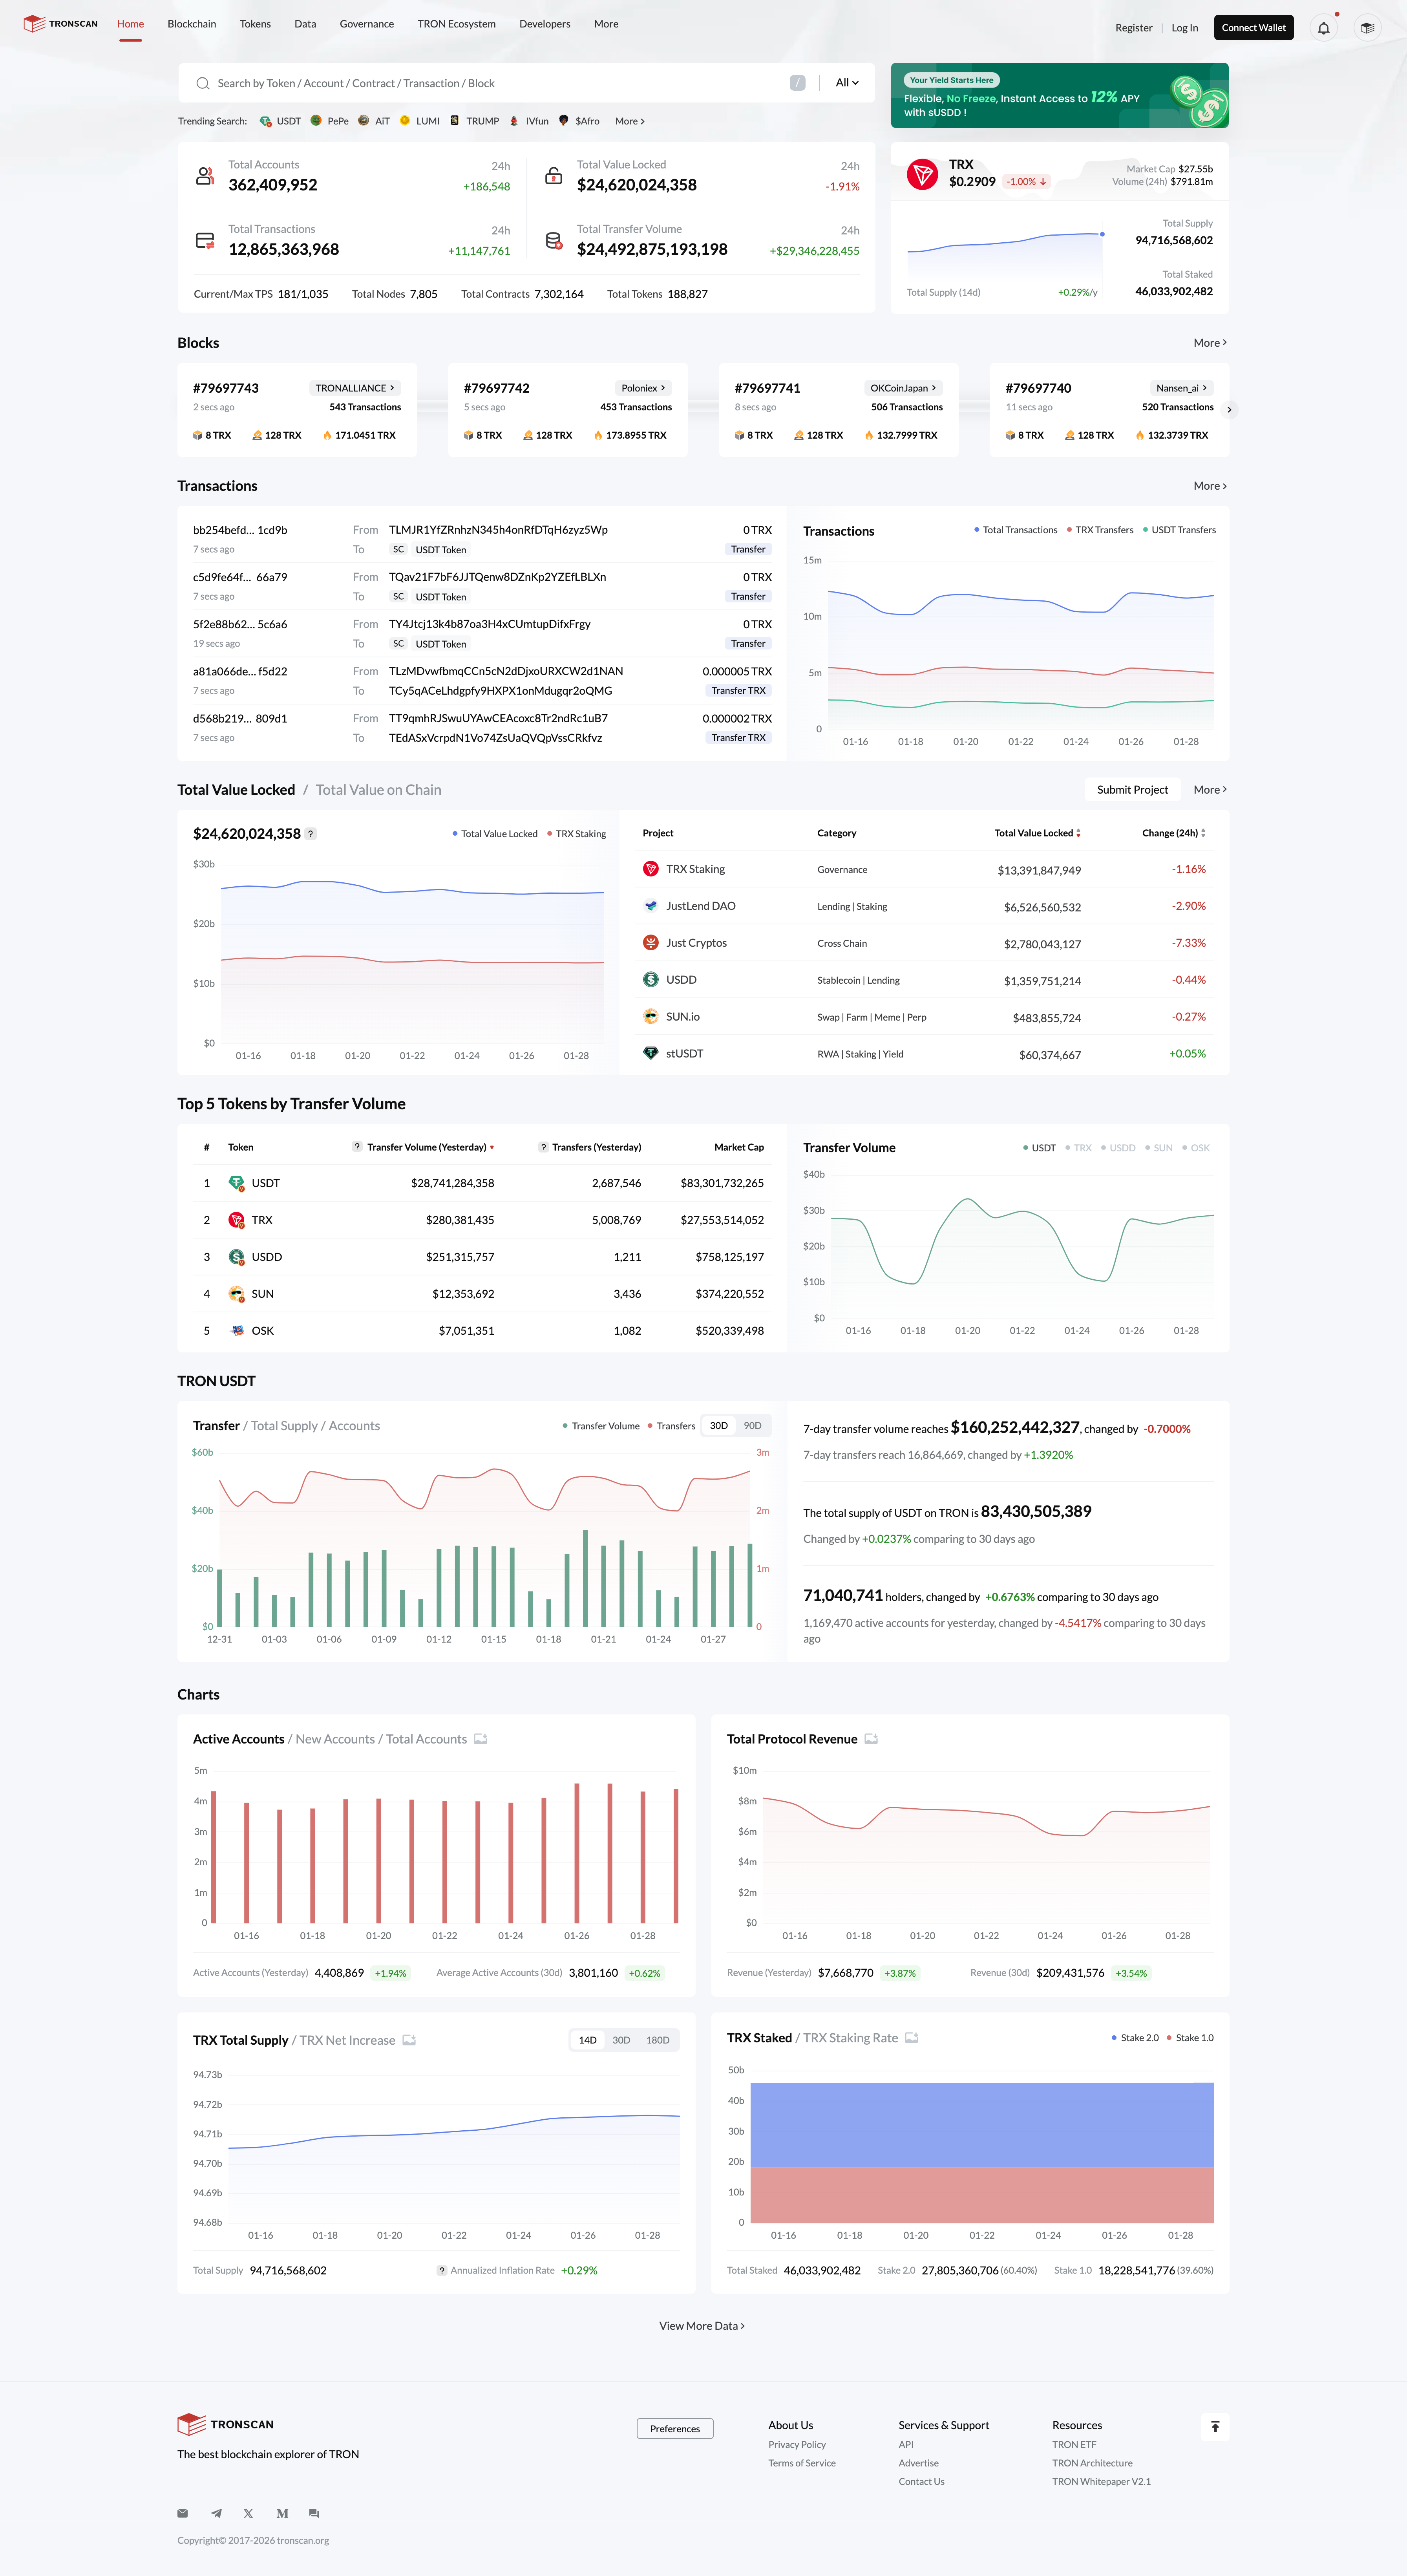The height and width of the screenshot is (2576, 1407).
Task: Switch to the Total Value on Chain tab
Action: [378, 789]
